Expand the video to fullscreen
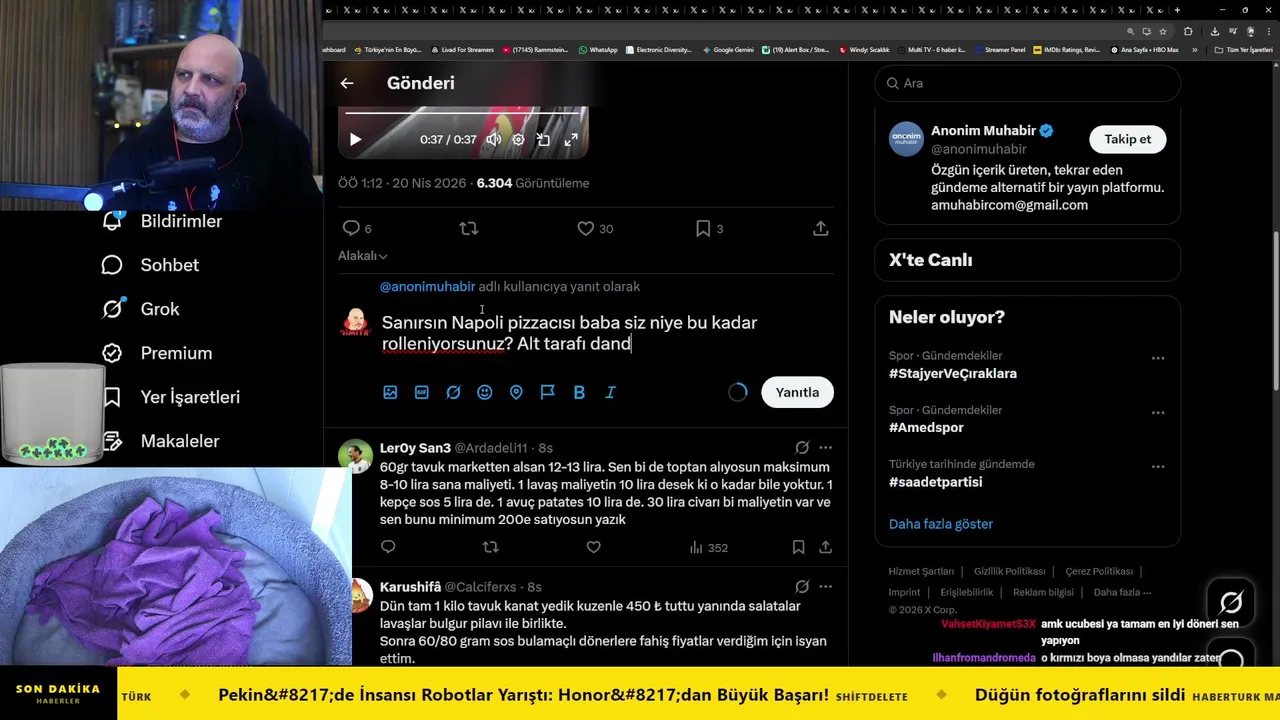1280x720 pixels. pos(571,140)
